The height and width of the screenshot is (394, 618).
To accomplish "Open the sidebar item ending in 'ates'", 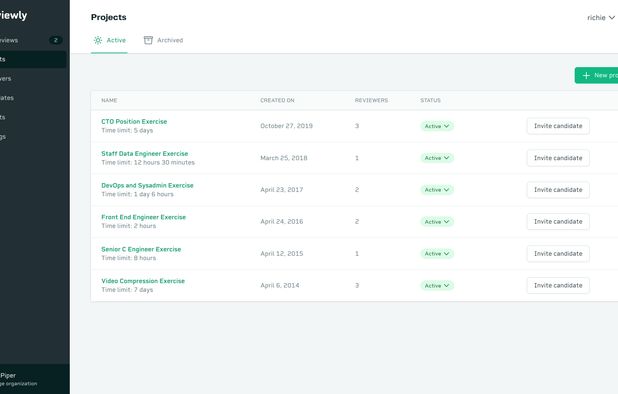I will (x=33, y=98).
